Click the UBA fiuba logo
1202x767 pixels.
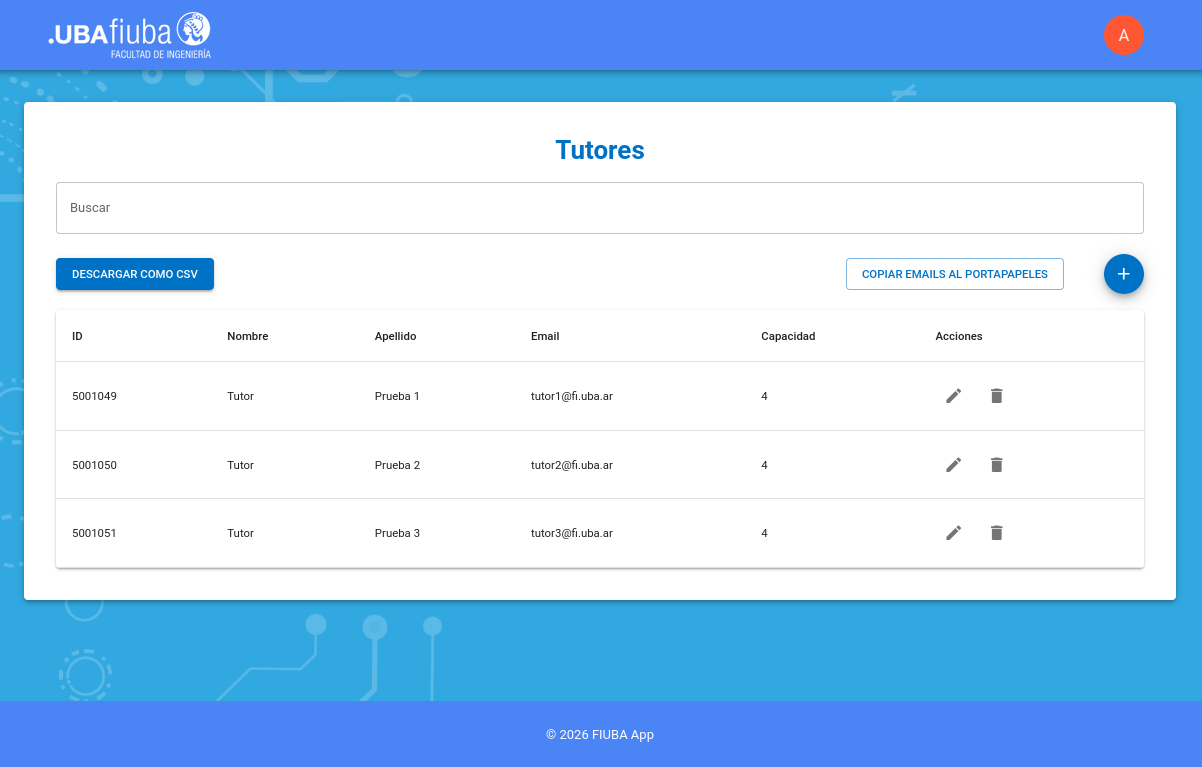(x=130, y=35)
